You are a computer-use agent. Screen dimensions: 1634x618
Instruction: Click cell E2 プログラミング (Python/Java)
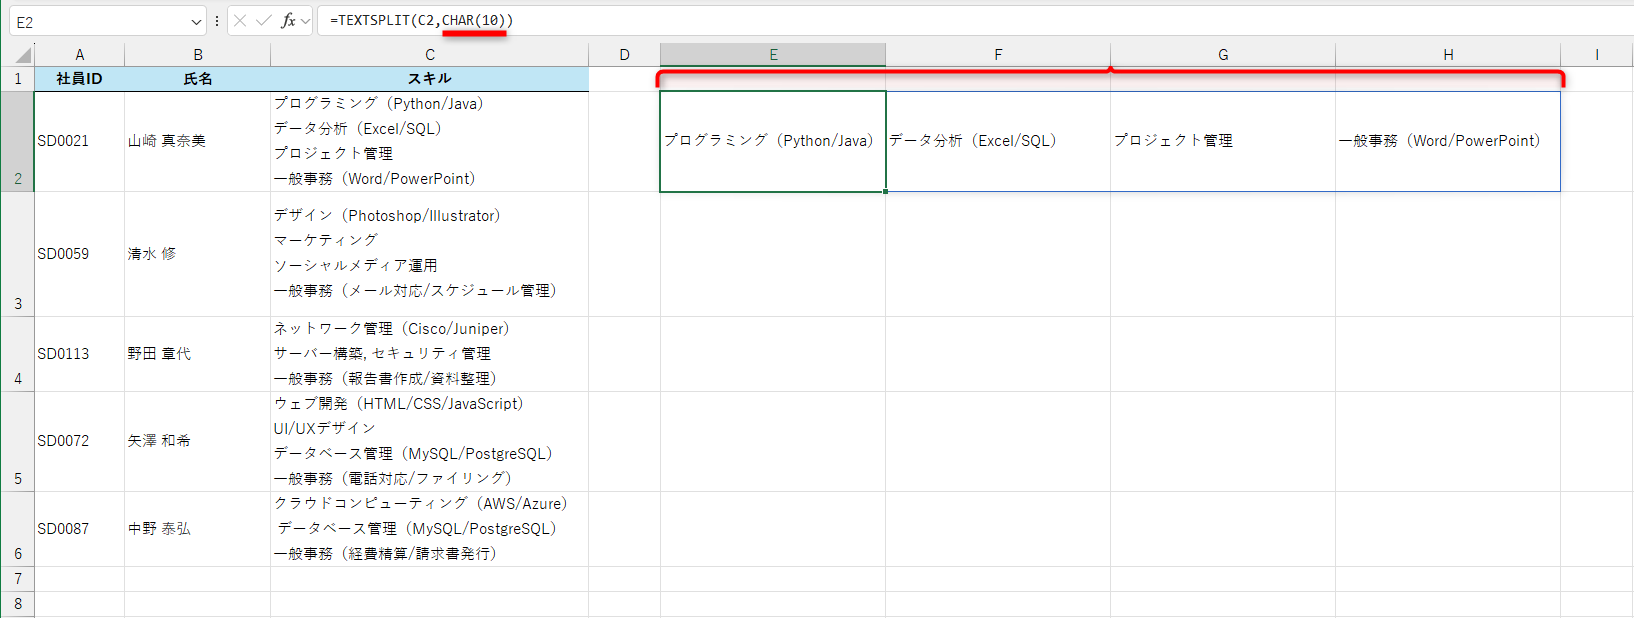773,141
